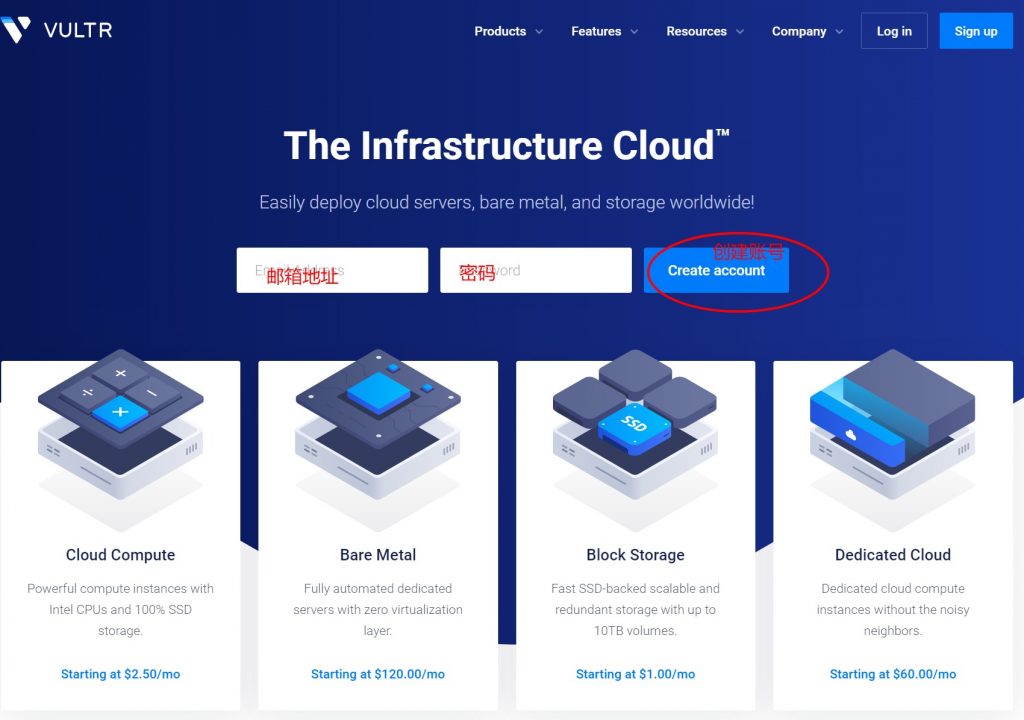The image size is (1024, 720).
Task: Follow the Starting at $2.50/mo link
Action: tap(120, 674)
